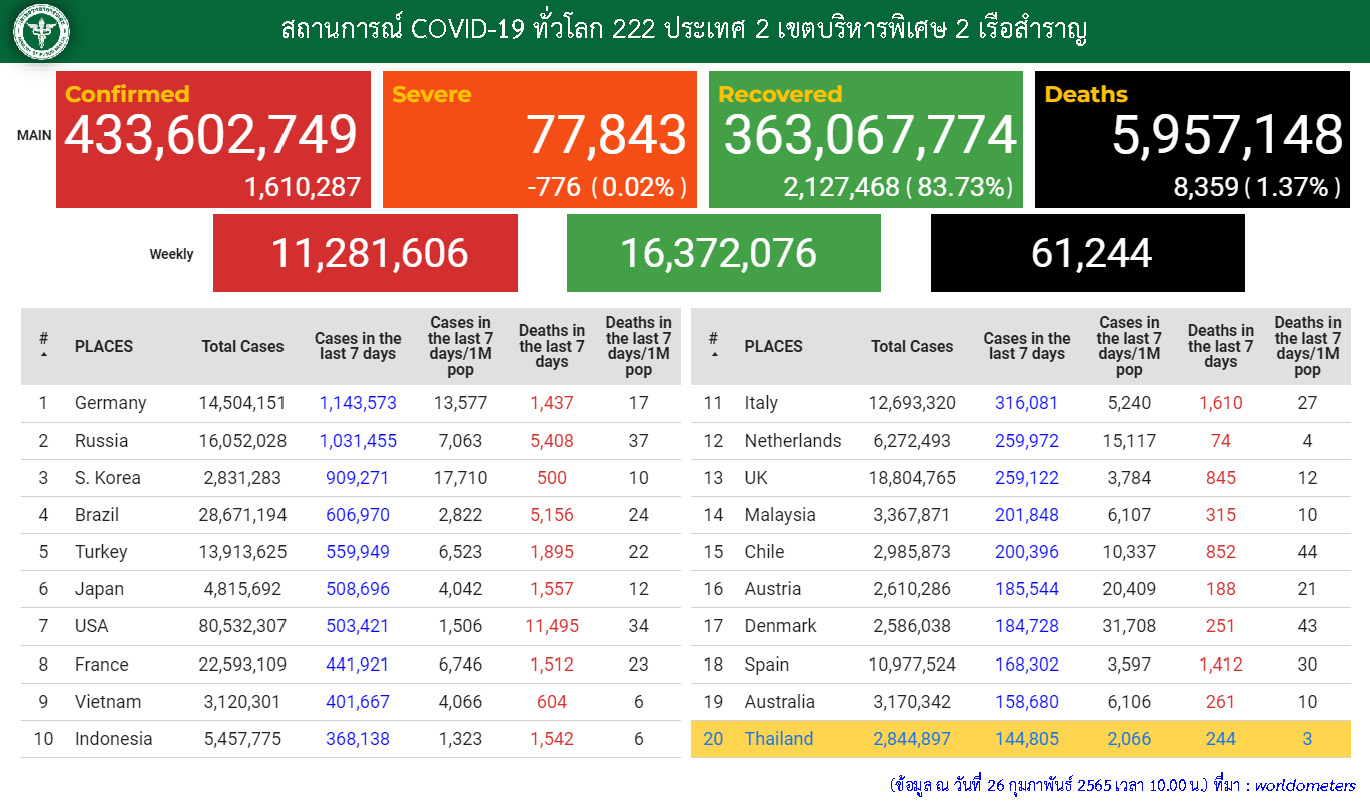This screenshot has width=1370, height=805.
Task: Click Germany weekly cases 1,143,573
Action: click(358, 403)
